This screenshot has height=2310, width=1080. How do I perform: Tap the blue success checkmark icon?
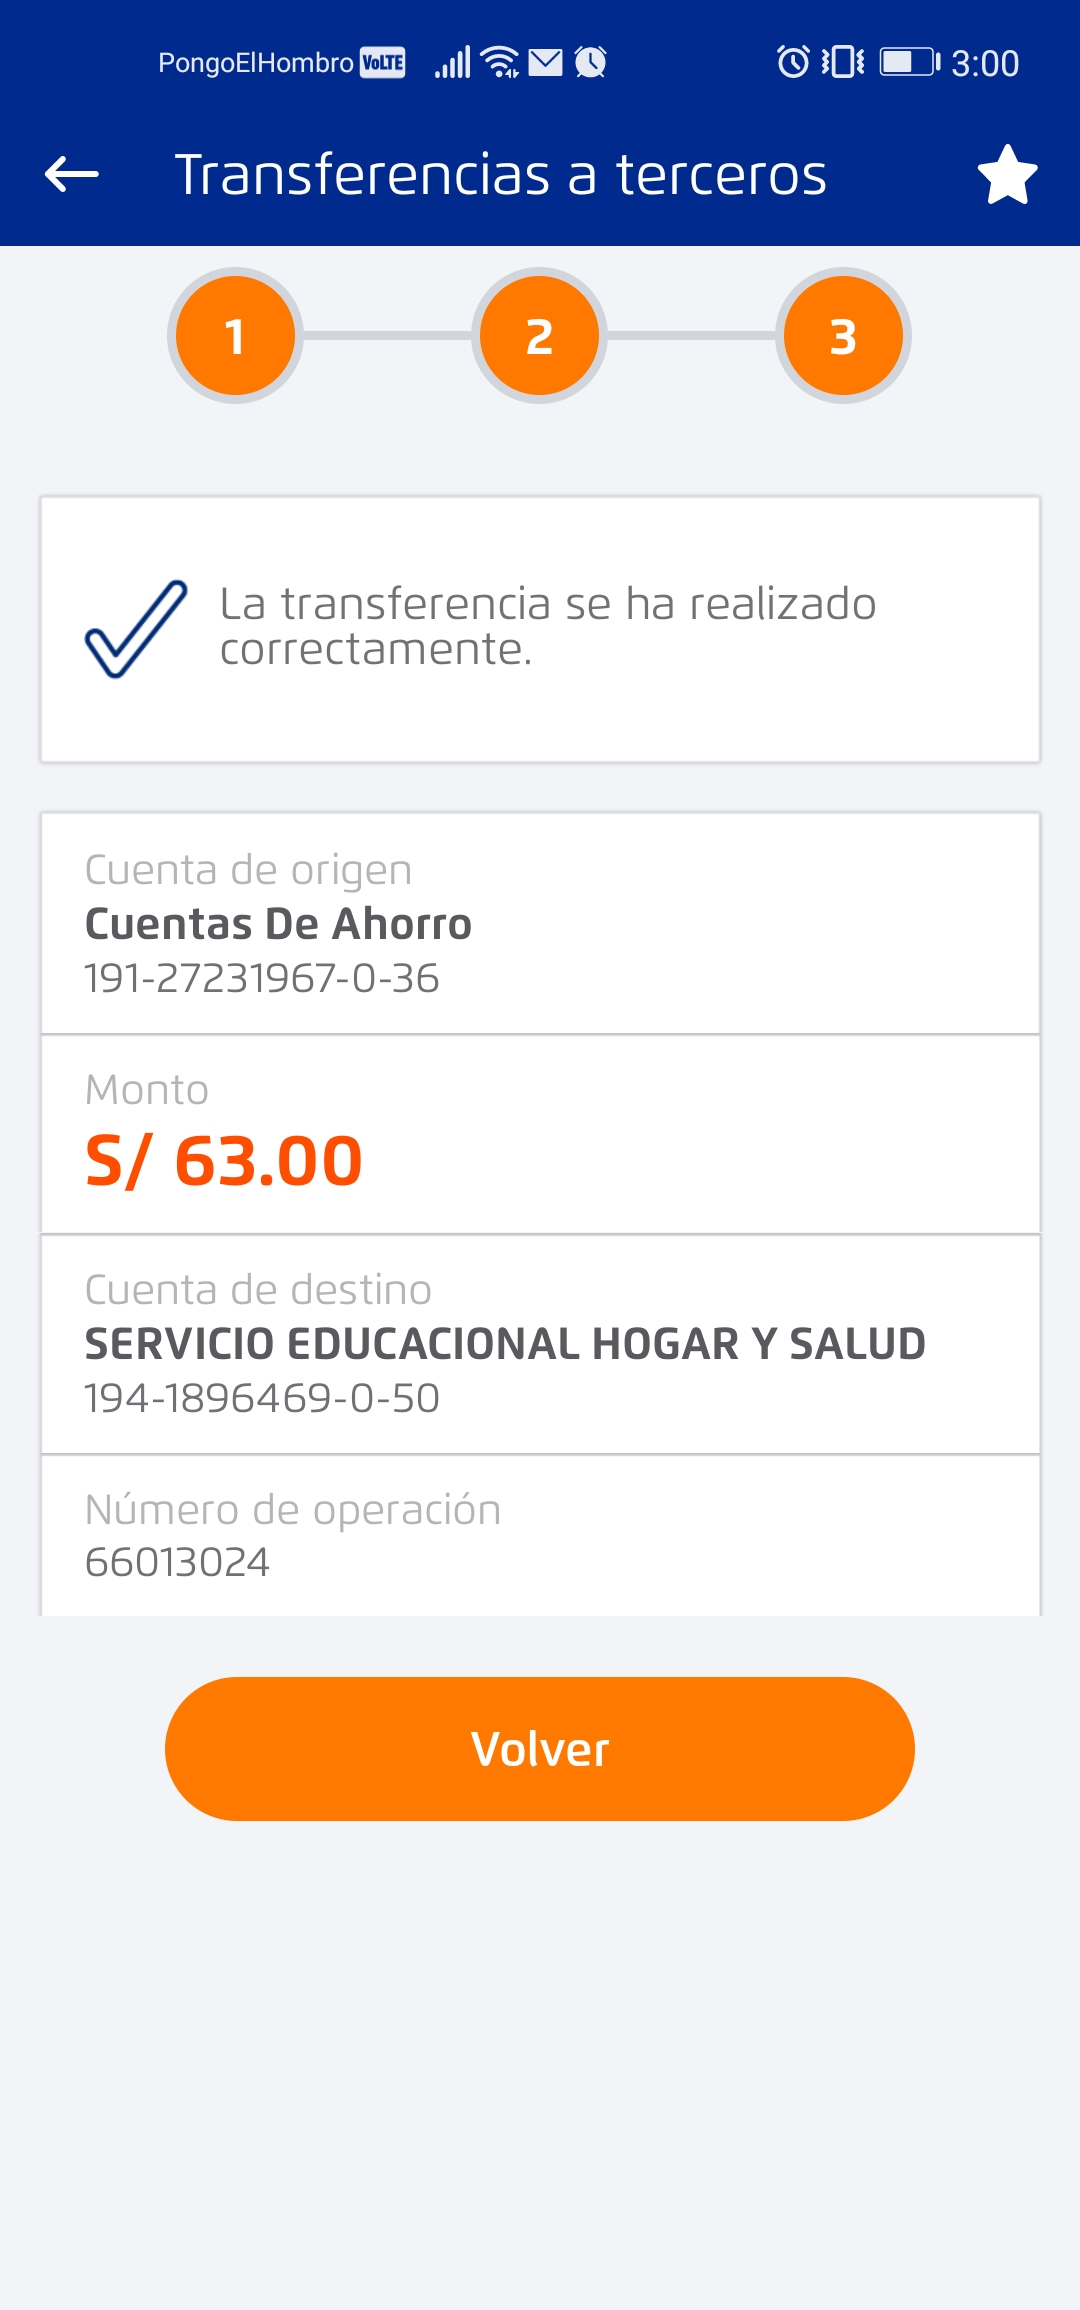click(x=136, y=629)
